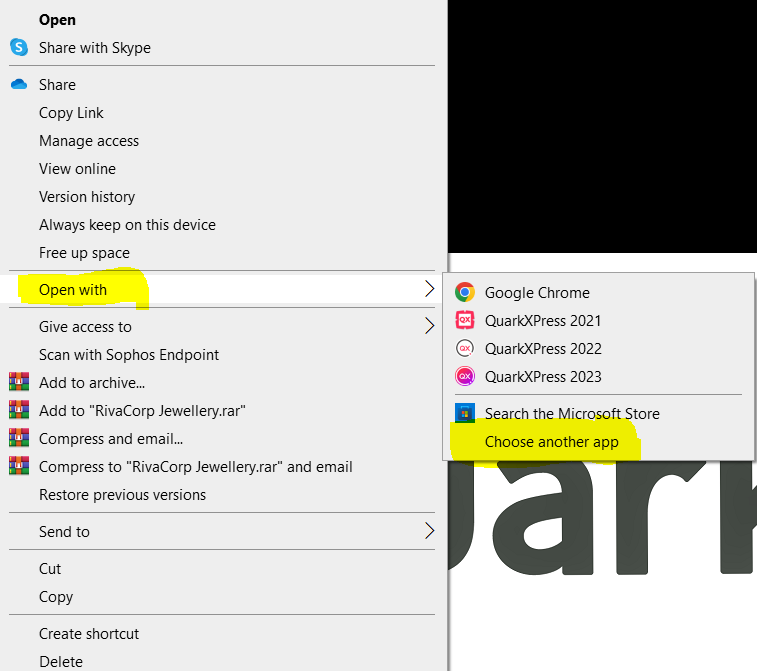
Task: Open the Send to entry
Action: pos(222,531)
